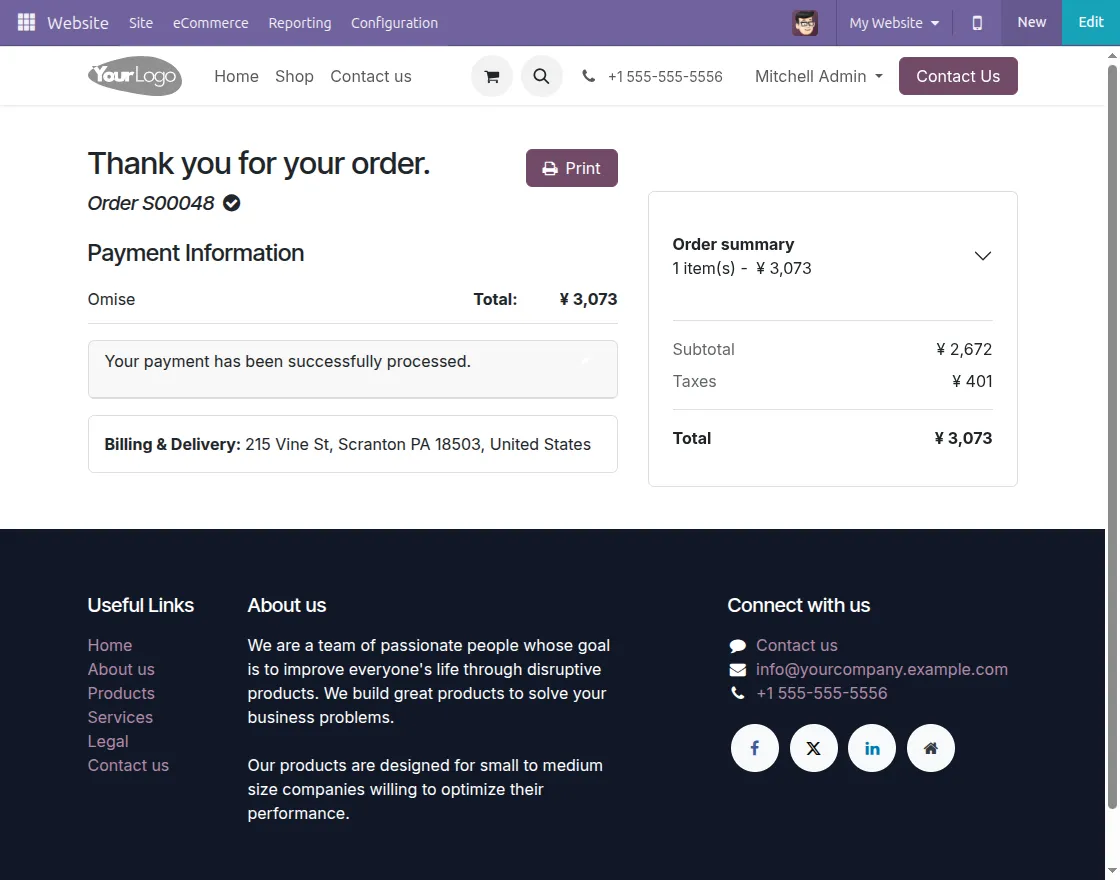Open the eCommerce menu
This screenshot has width=1120, height=880.
coord(210,23)
